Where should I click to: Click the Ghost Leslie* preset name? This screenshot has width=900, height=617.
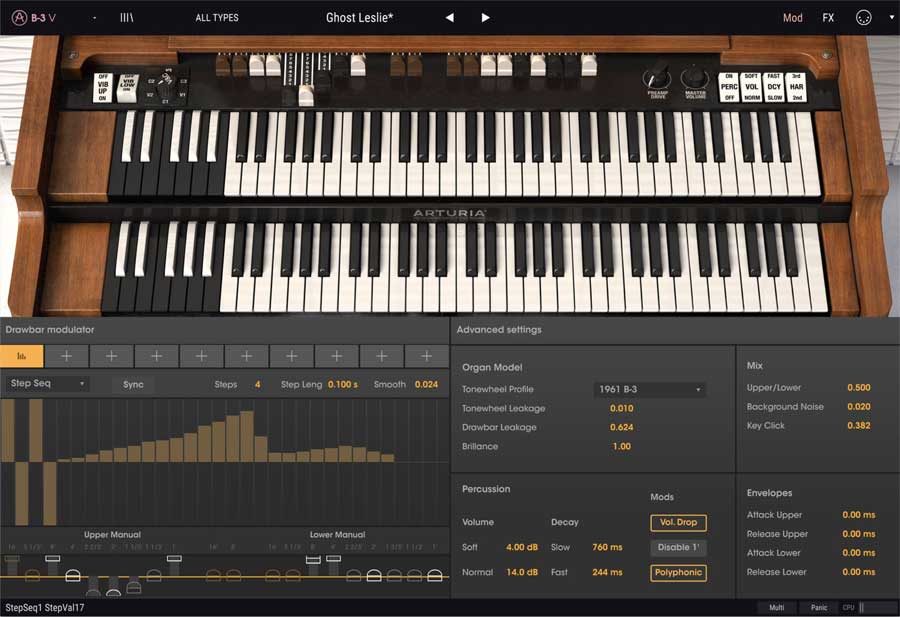pos(359,18)
